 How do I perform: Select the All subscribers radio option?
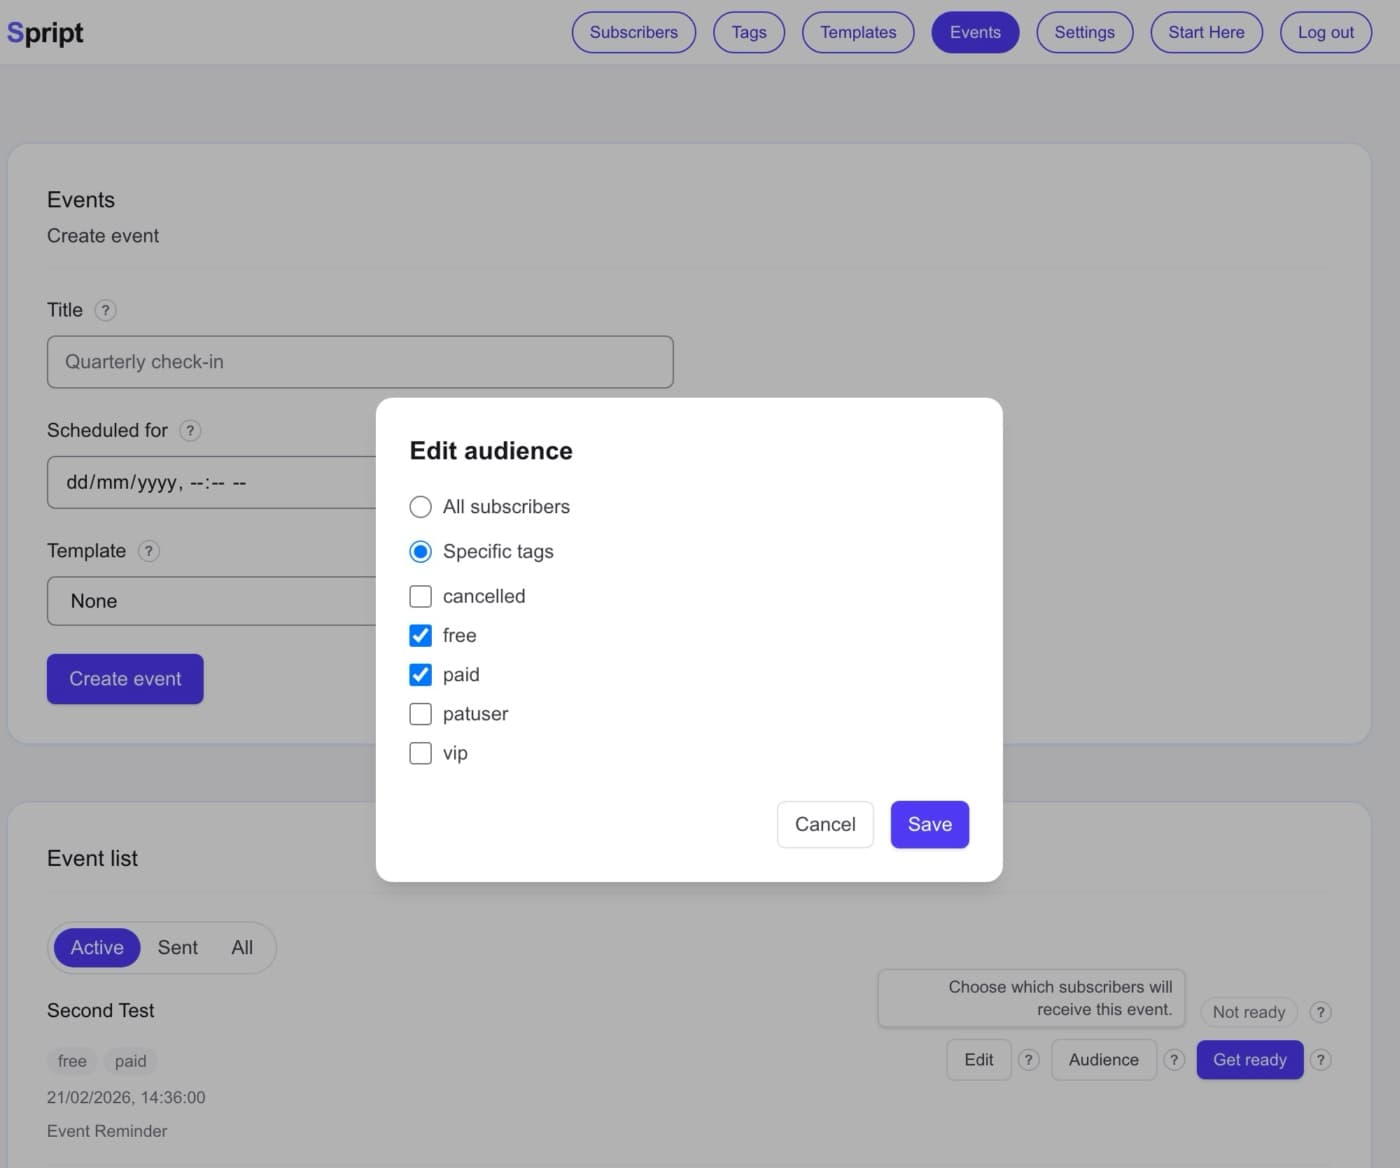pyautogui.click(x=421, y=507)
